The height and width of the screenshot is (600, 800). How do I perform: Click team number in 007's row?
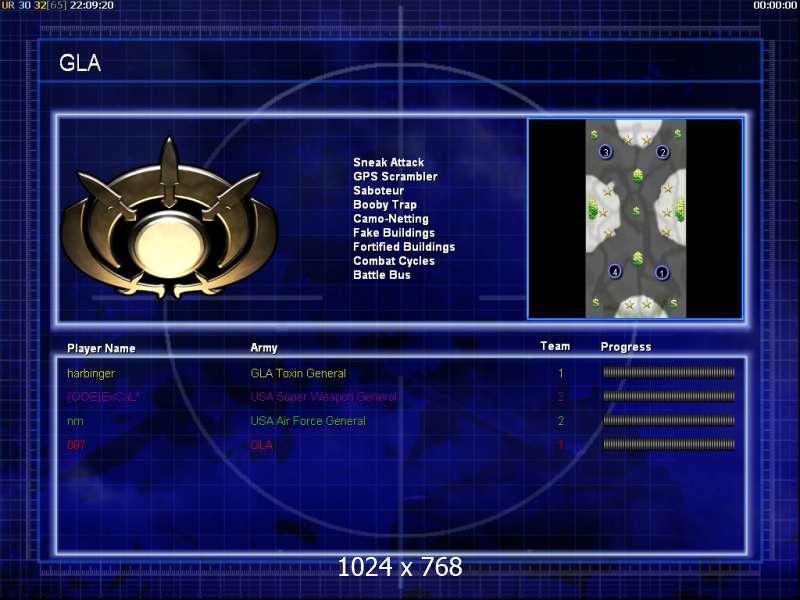point(561,445)
